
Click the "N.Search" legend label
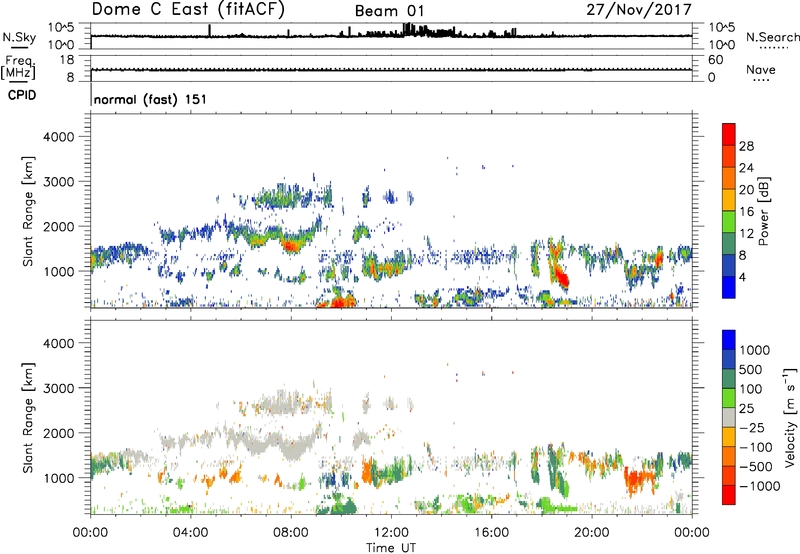click(772, 37)
